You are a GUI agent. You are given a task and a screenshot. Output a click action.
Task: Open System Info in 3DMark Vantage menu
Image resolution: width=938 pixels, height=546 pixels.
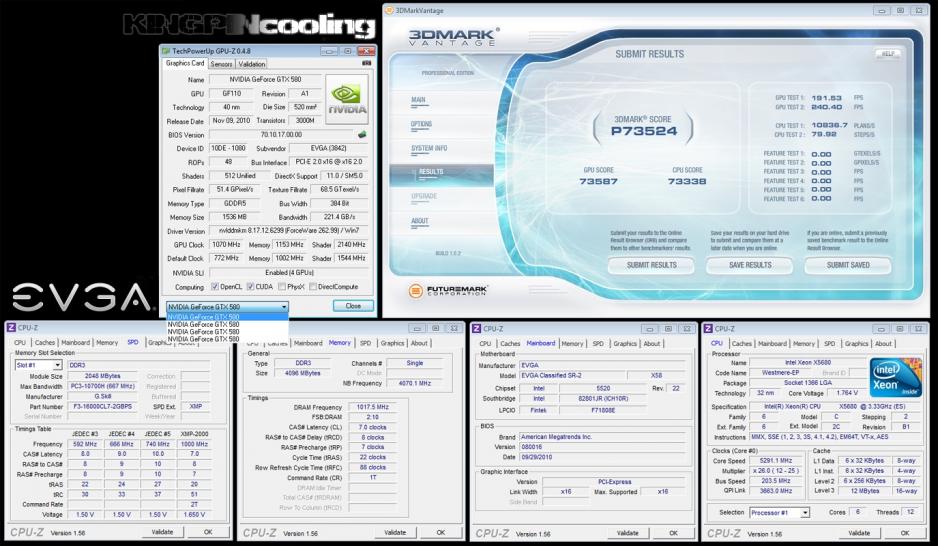[429, 148]
